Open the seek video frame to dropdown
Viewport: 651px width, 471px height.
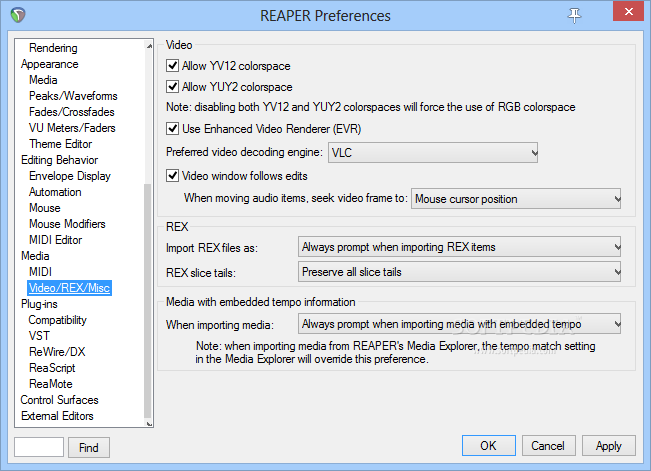coord(516,199)
